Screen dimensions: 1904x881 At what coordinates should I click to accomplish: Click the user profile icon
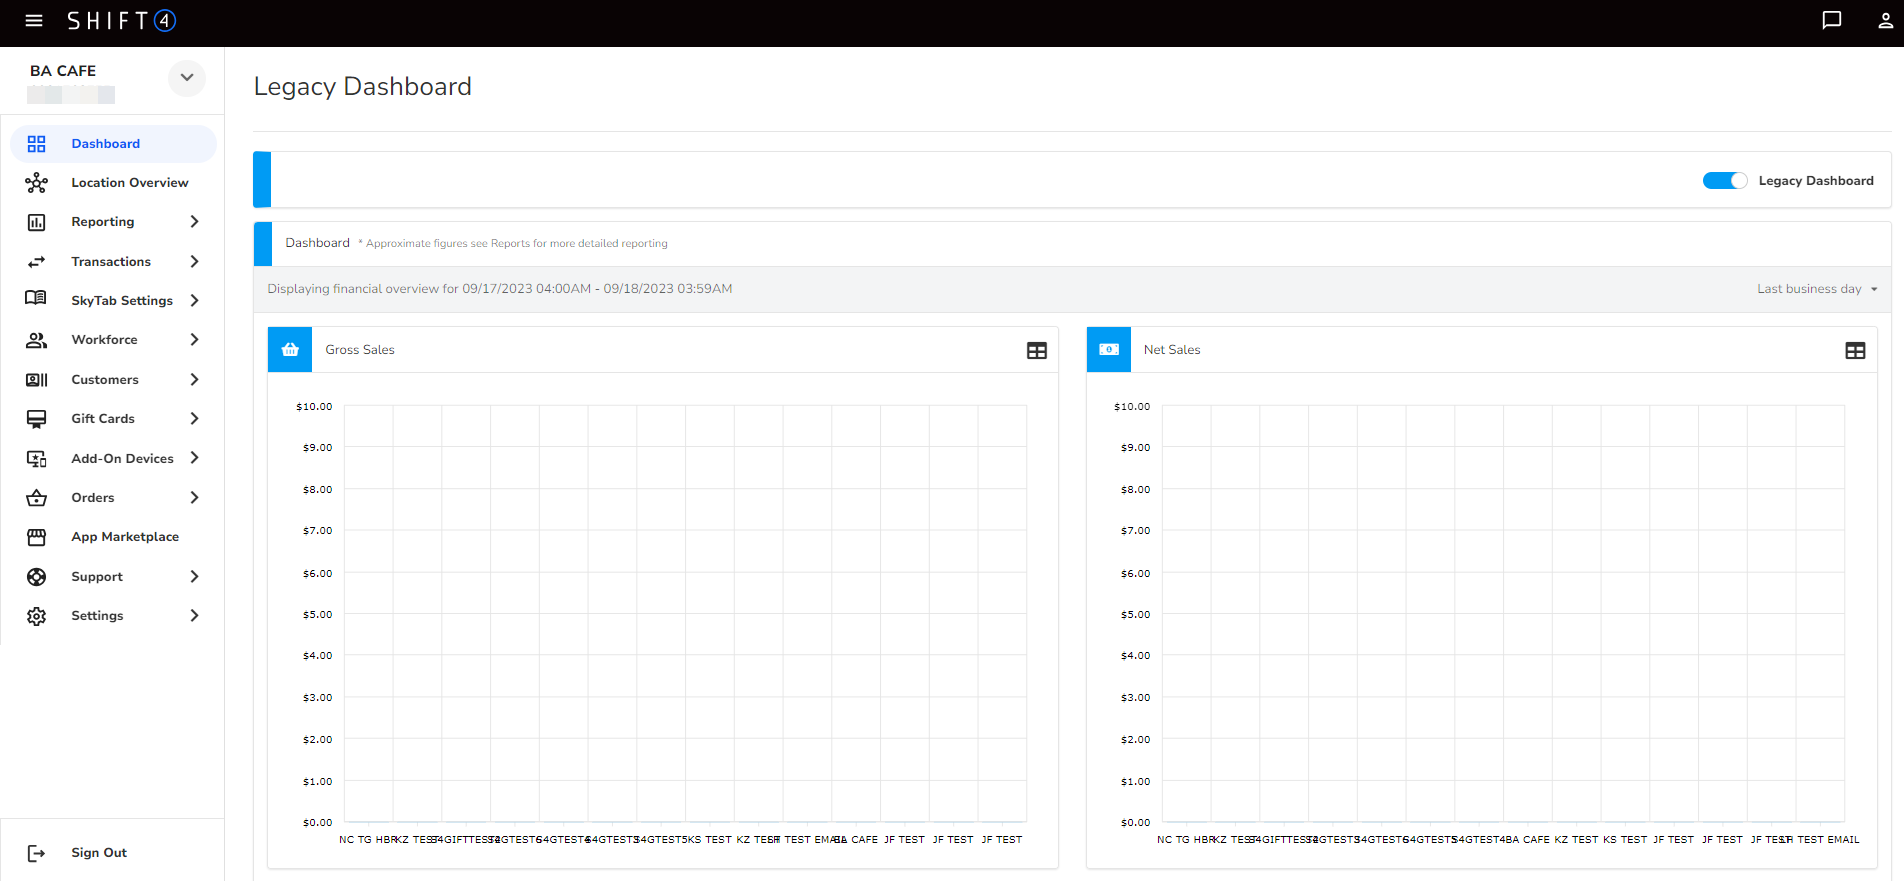(x=1885, y=21)
